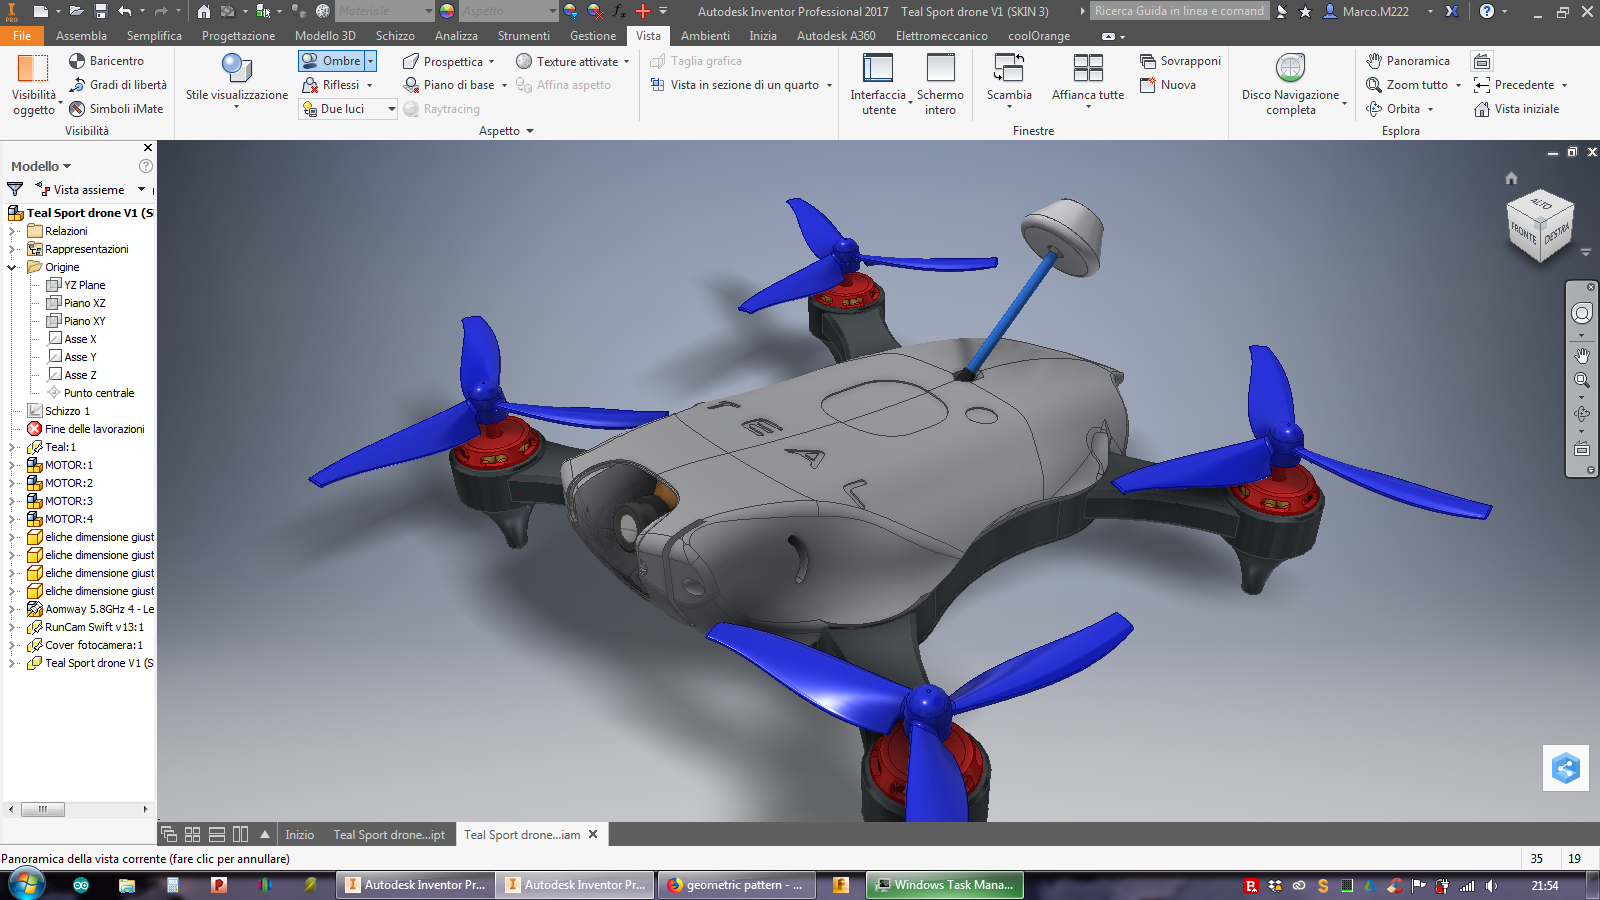Activate the Orbita orbit tool
1600x900 pixels.
[x=1394, y=109]
